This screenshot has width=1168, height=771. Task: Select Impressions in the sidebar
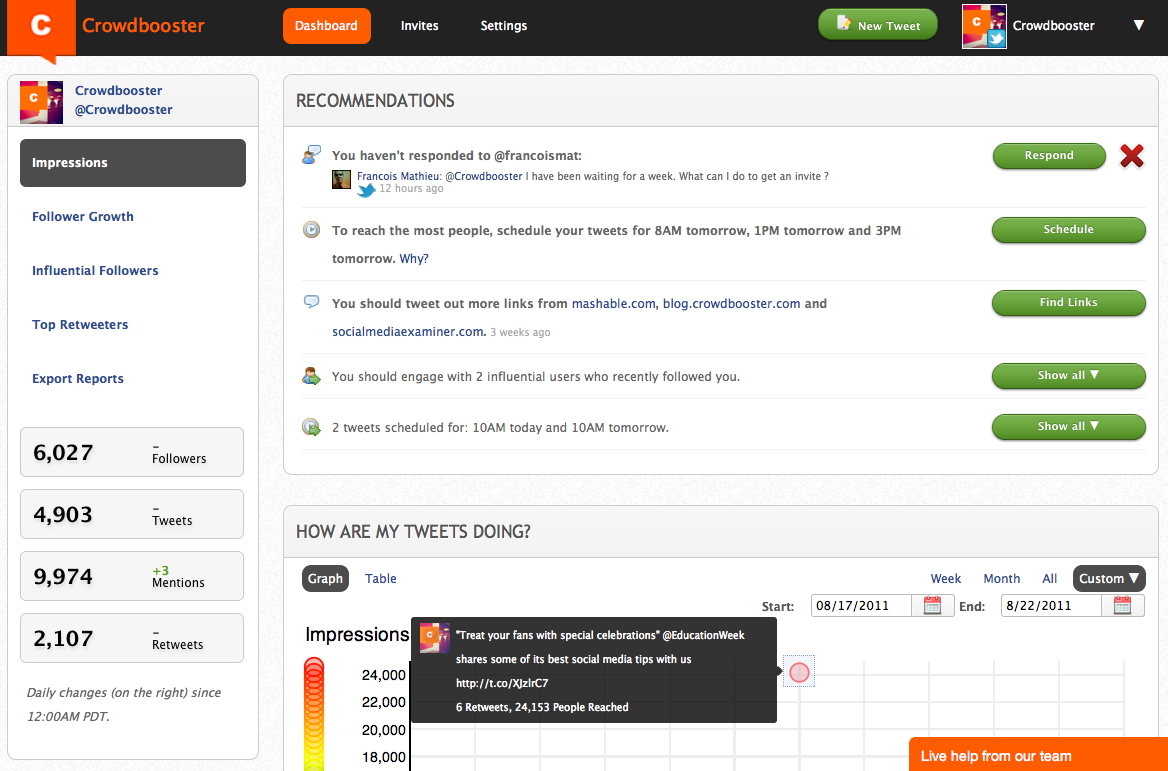pyautogui.click(x=133, y=162)
